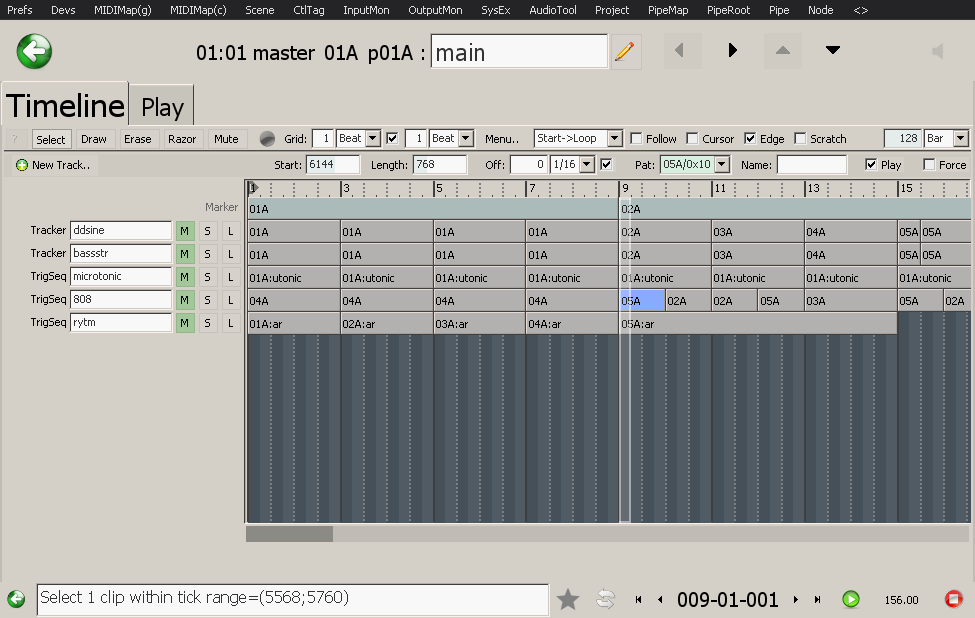Mute the 808 TrigSeq with its M button

pos(186,300)
